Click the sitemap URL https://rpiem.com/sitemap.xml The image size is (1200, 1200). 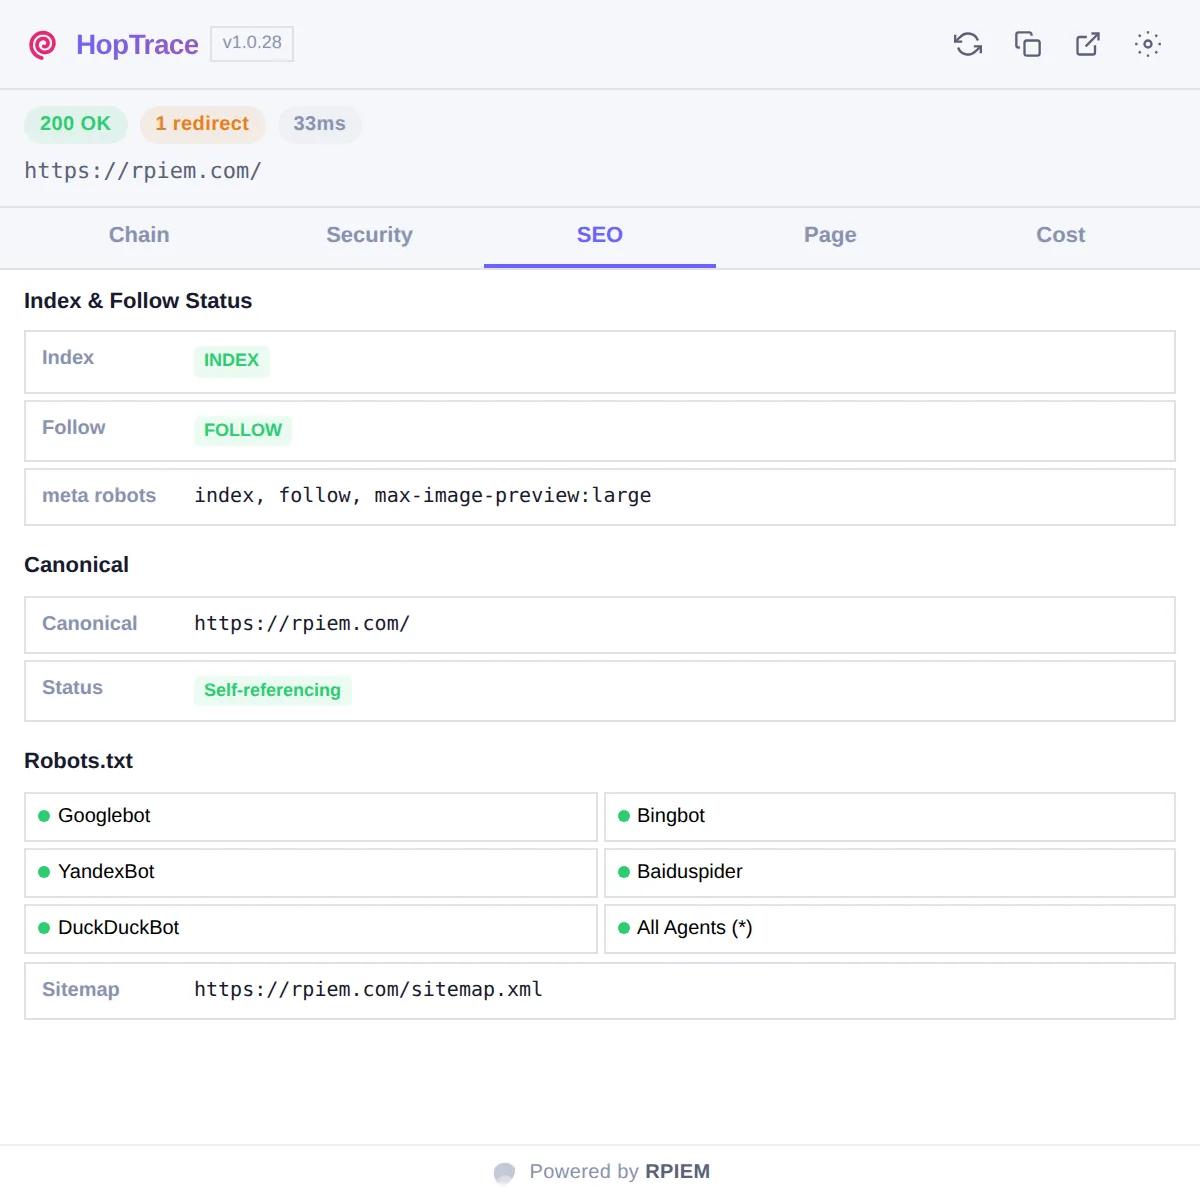point(368,990)
